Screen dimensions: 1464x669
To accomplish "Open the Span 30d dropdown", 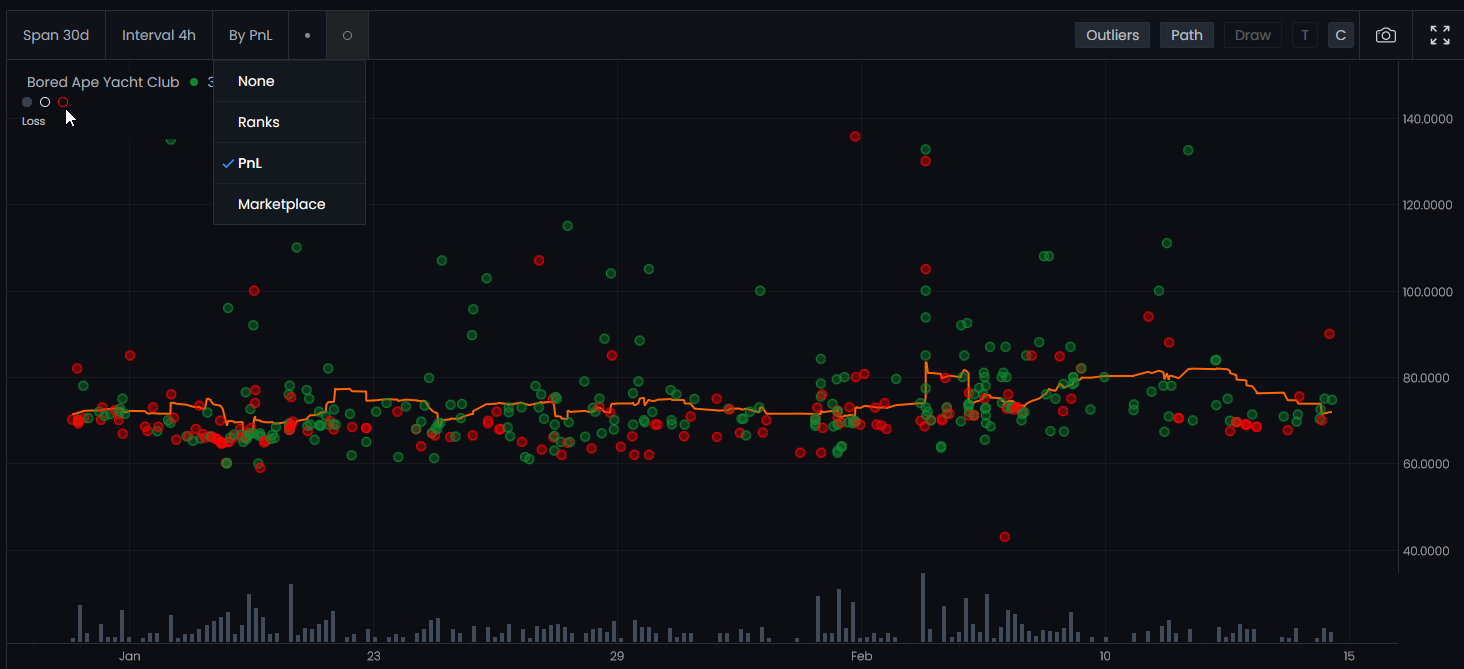I will tap(56, 35).
